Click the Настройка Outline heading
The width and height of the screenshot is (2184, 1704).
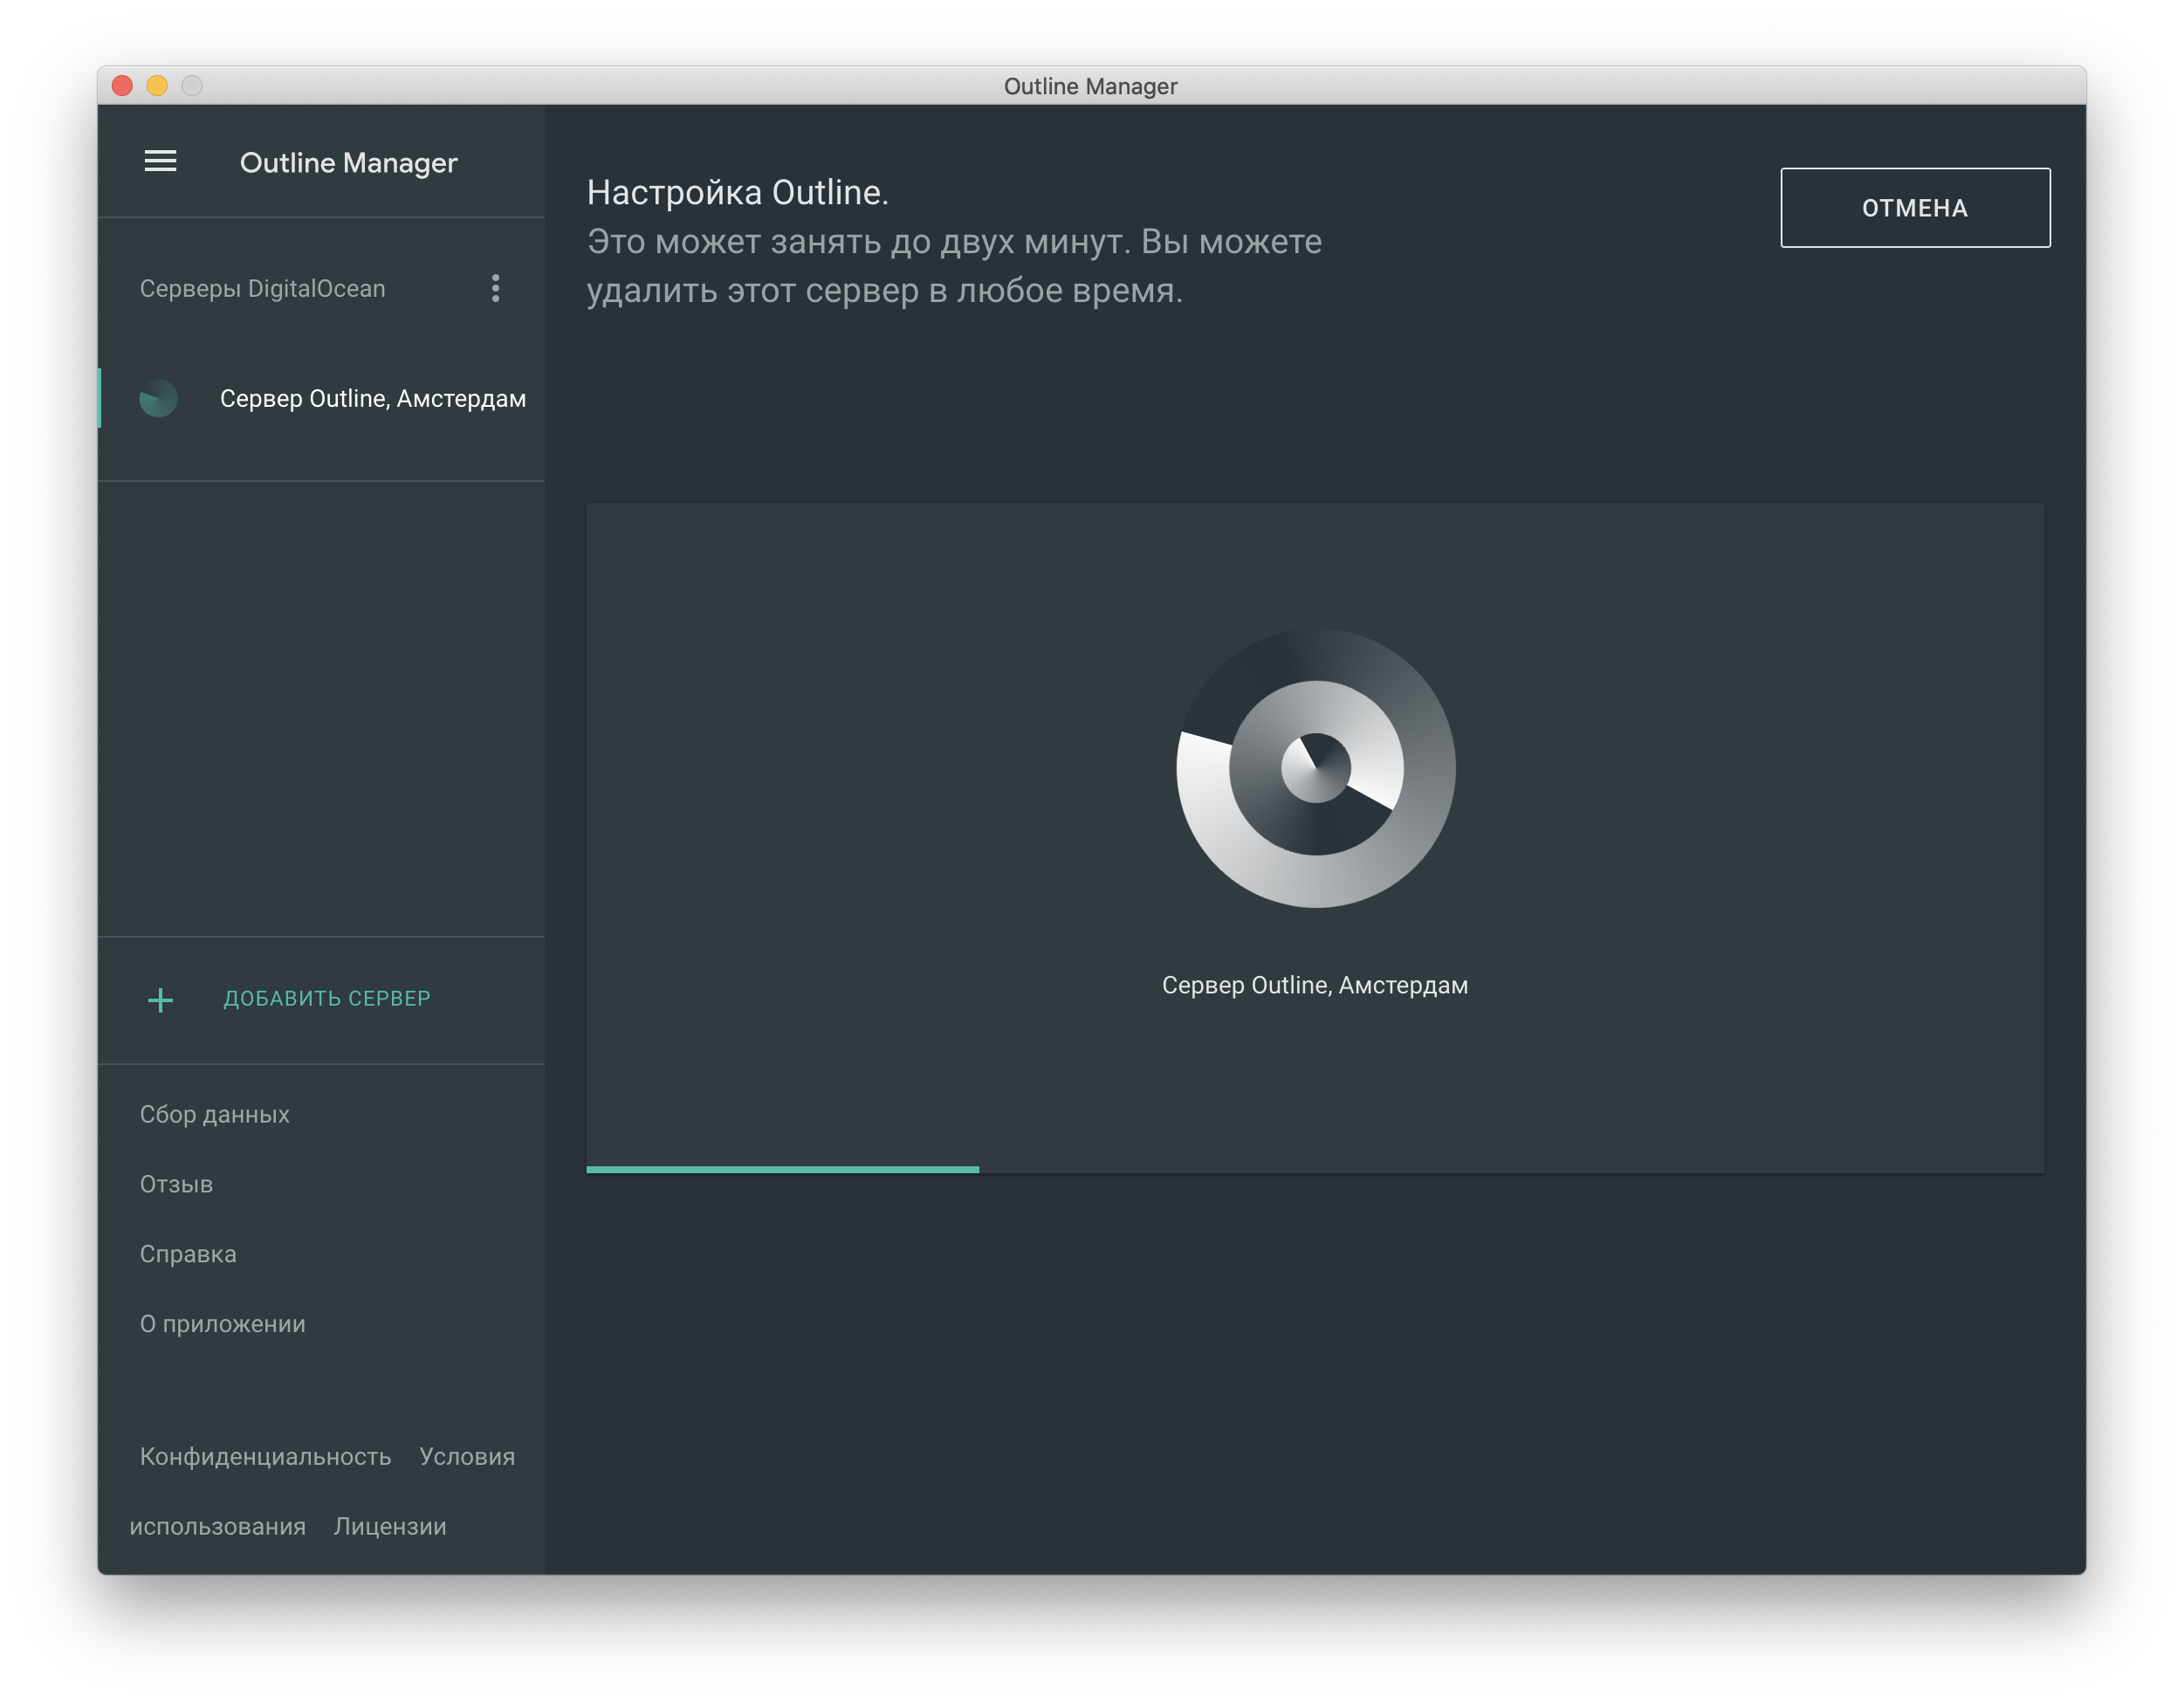(737, 192)
